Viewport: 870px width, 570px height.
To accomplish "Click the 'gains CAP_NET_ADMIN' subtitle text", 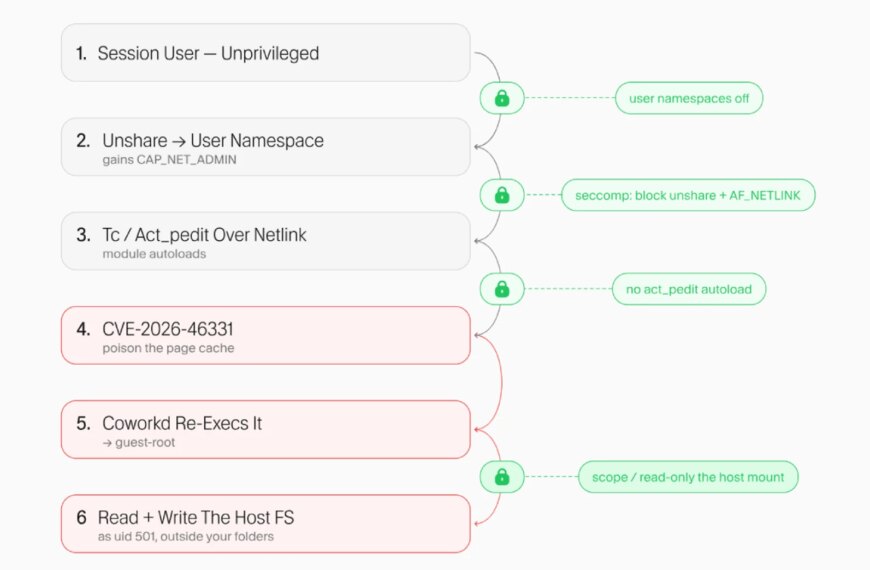I will pos(169,160).
